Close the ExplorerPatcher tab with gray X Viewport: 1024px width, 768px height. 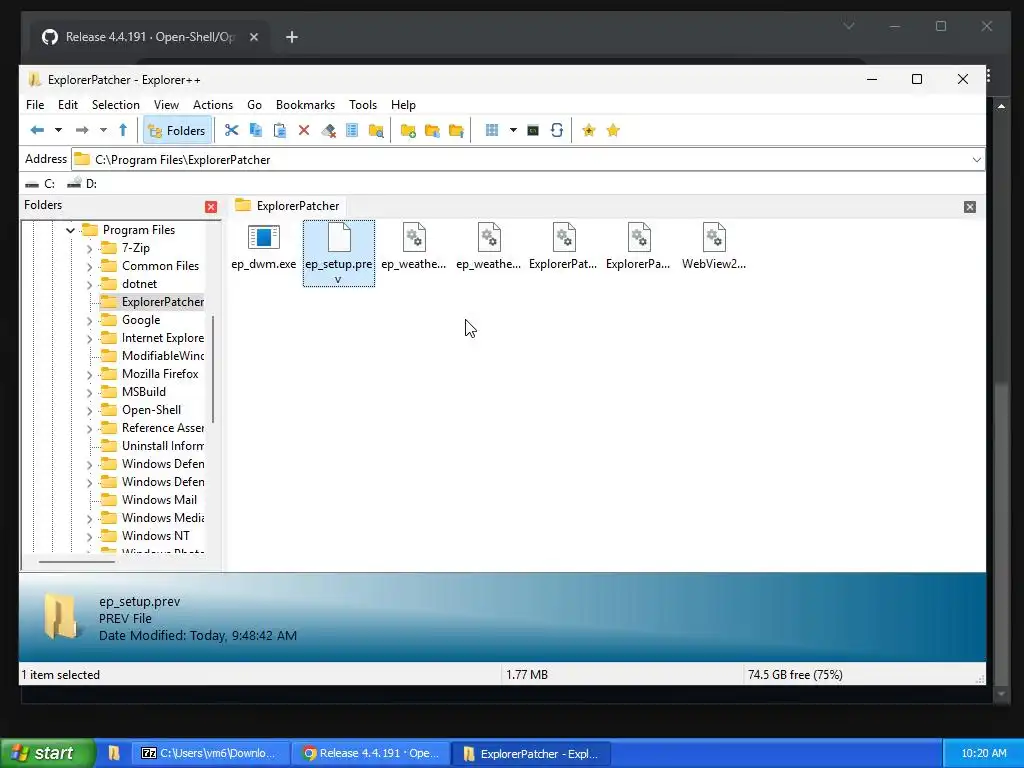point(970,207)
